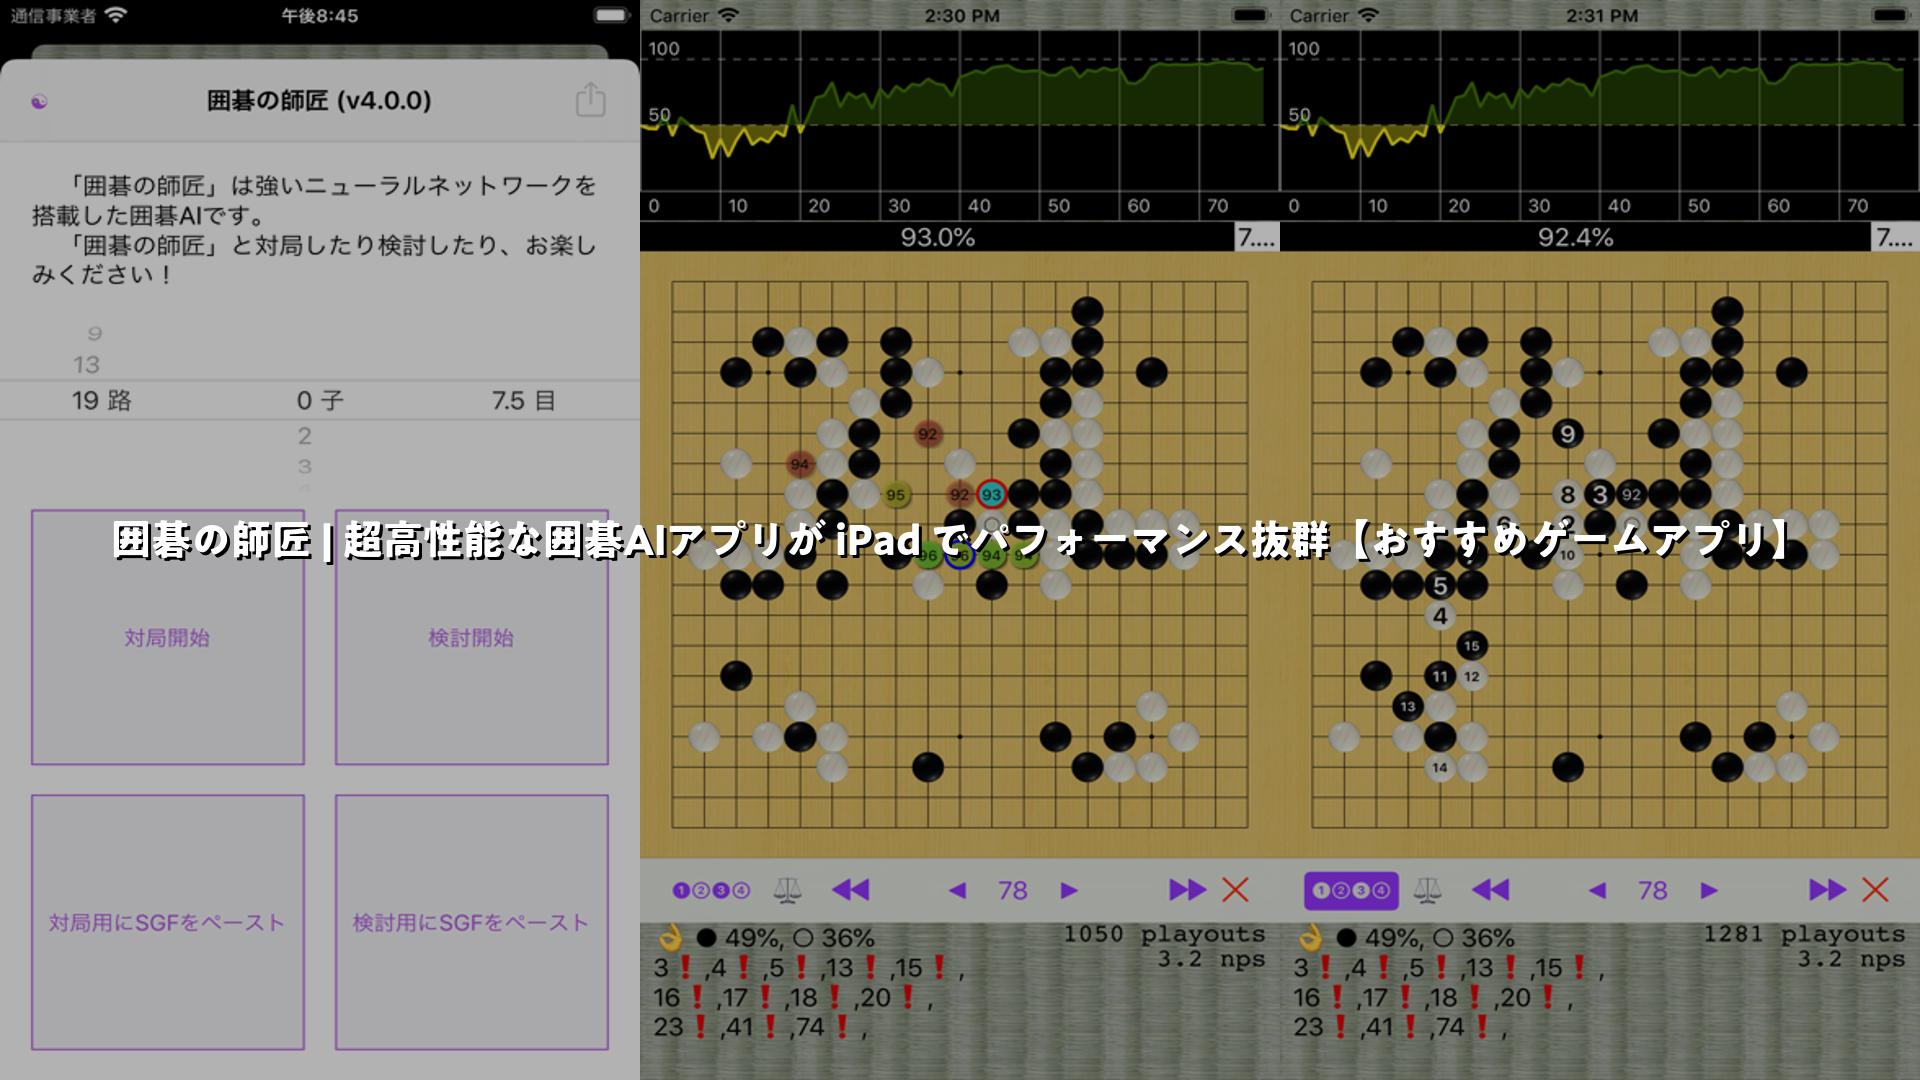Image resolution: width=1920 pixels, height=1080 pixels.
Task: Step back one move in right board
Action: (x=1597, y=890)
